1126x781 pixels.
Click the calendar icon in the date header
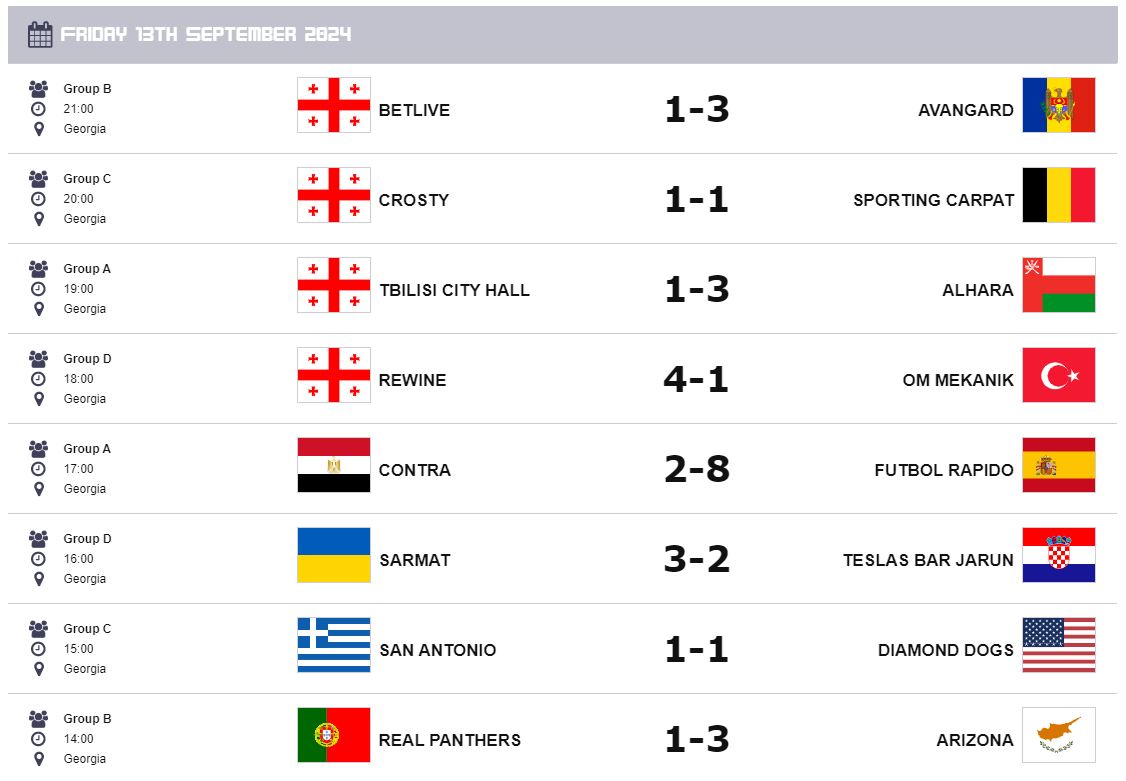(x=40, y=35)
